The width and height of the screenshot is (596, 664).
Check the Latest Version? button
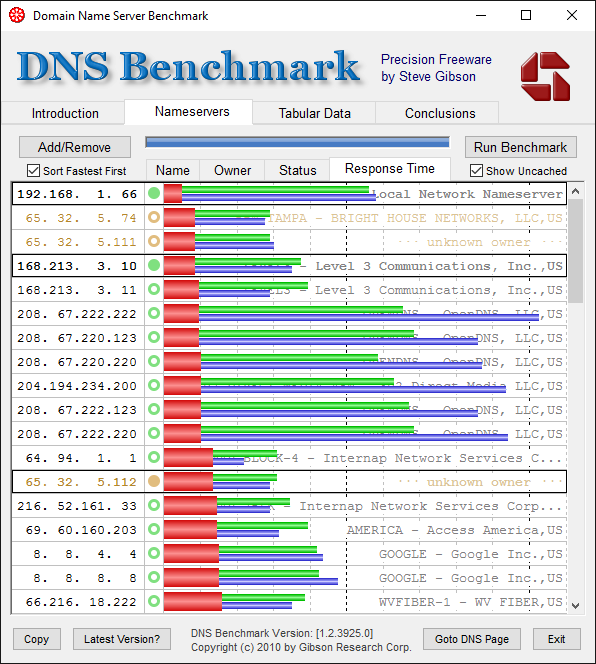[x=122, y=639]
